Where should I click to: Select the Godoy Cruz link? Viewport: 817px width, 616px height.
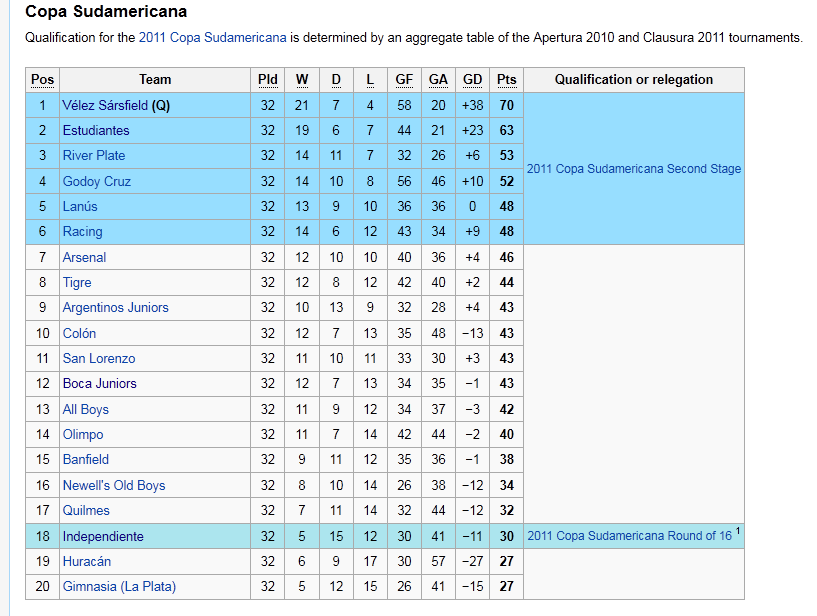[96, 181]
